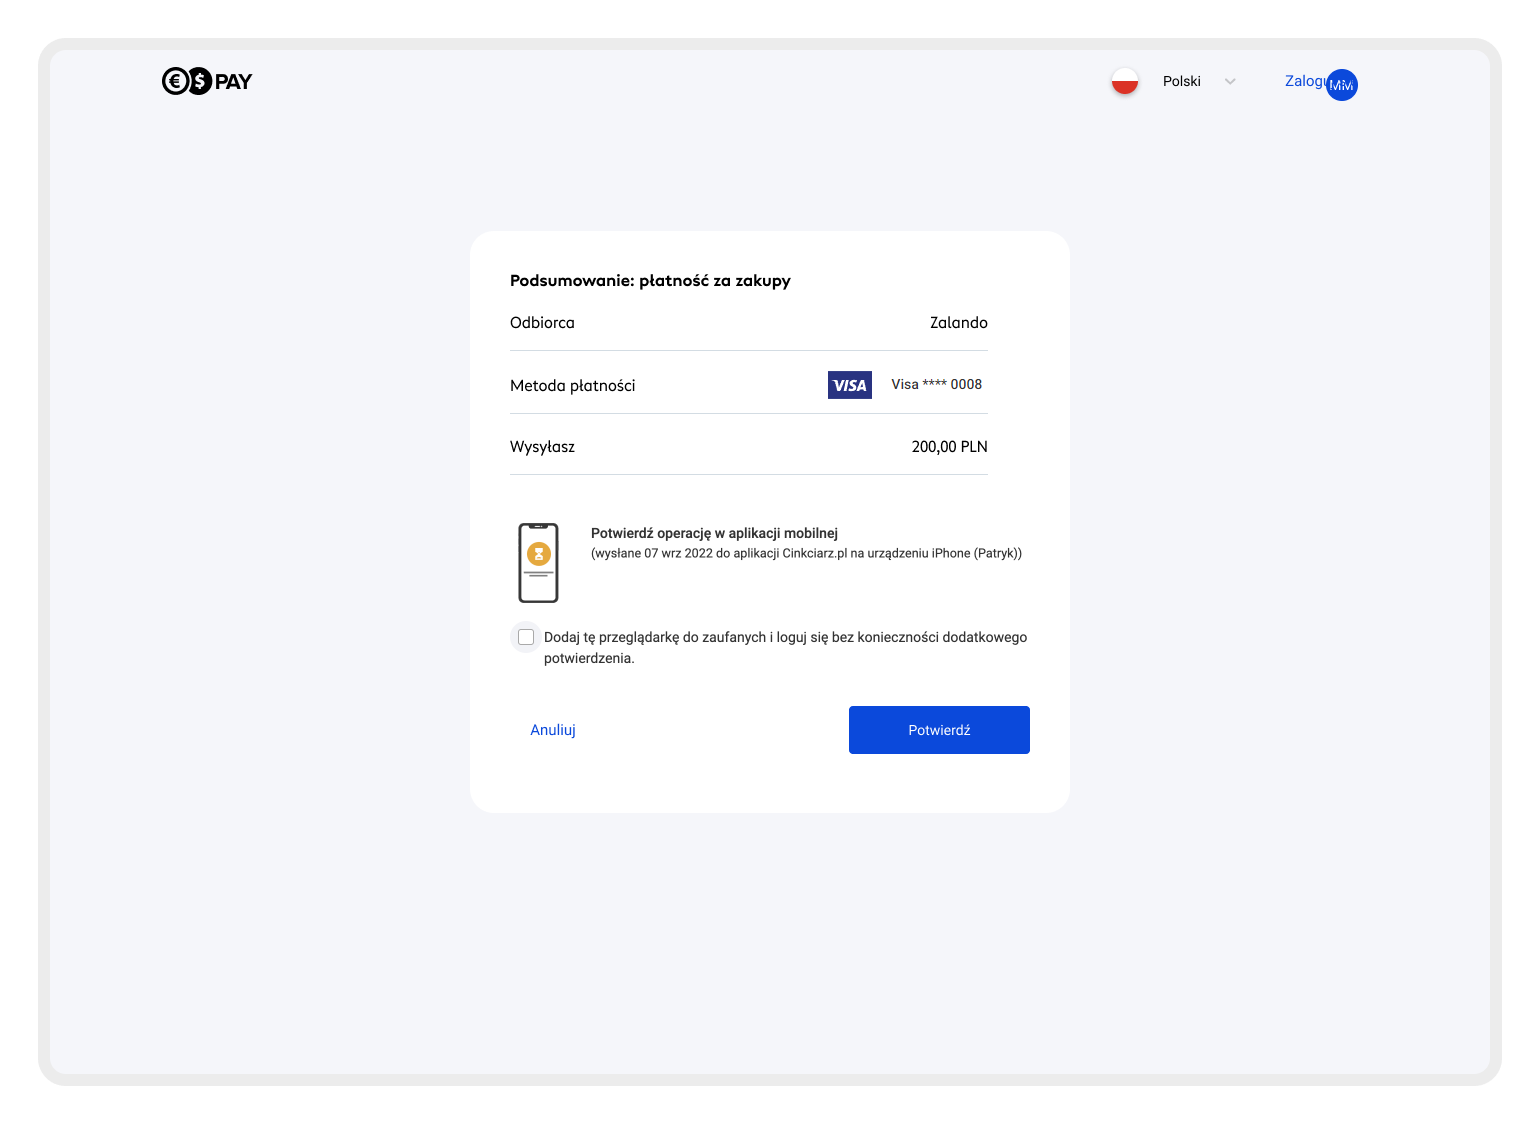Tick the trusted browser checkbox
This screenshot has width=1540, height=1124.
(526, 637)
